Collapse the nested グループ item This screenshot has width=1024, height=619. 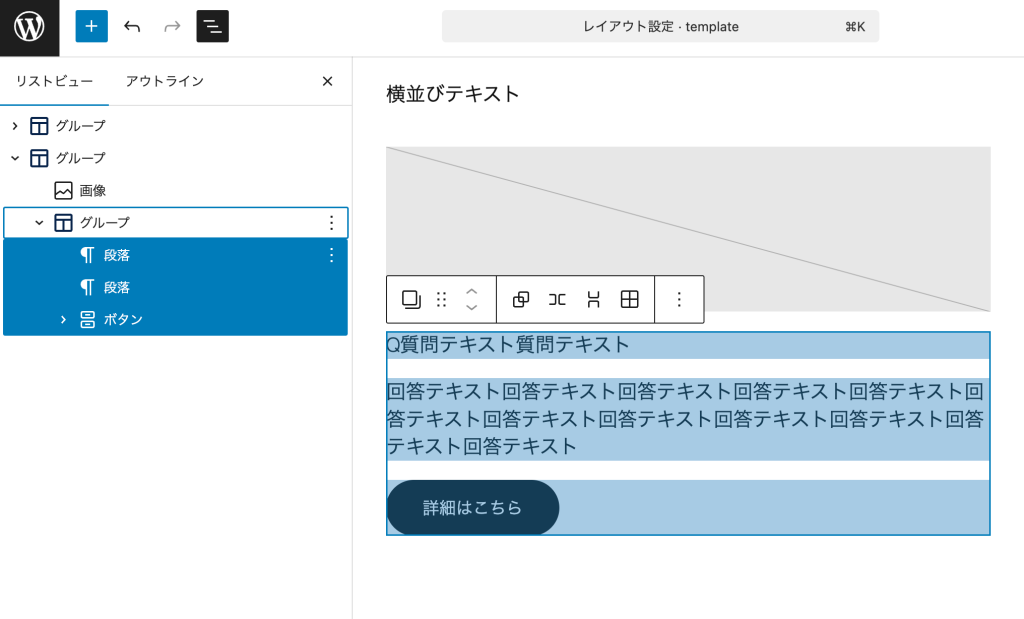click(x=39, y=223)
